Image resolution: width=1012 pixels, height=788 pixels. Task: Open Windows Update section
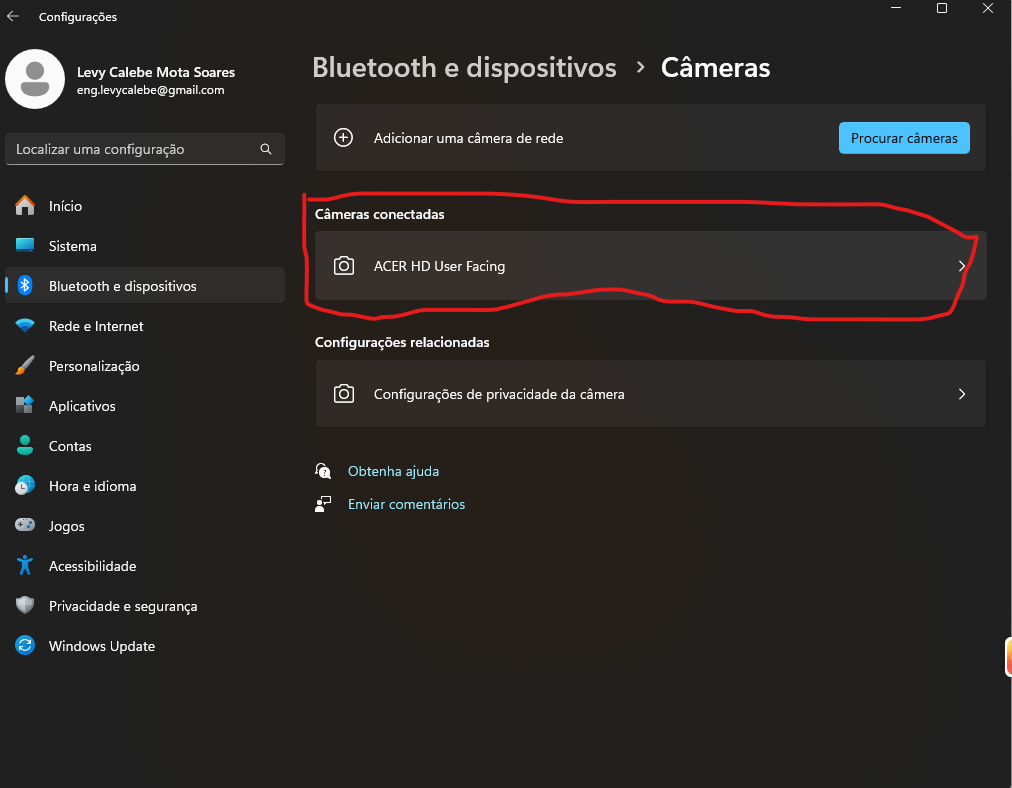[x=145, y=646]
